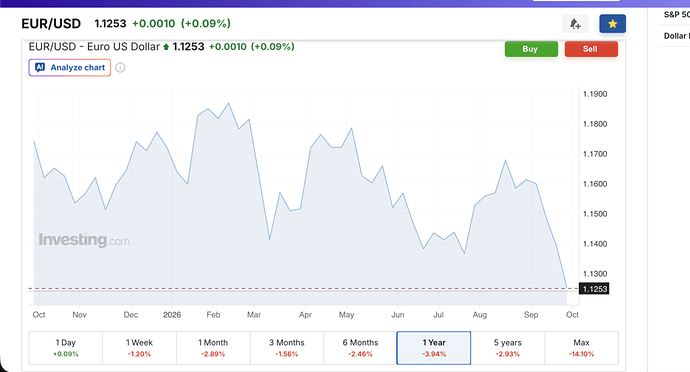Image resolution: width=690 pixels, height=372 pixels.
Task: Click the EUR/USD - Euro US Dollar chart title
Action: pyautogui.click(x=94, y=47)
